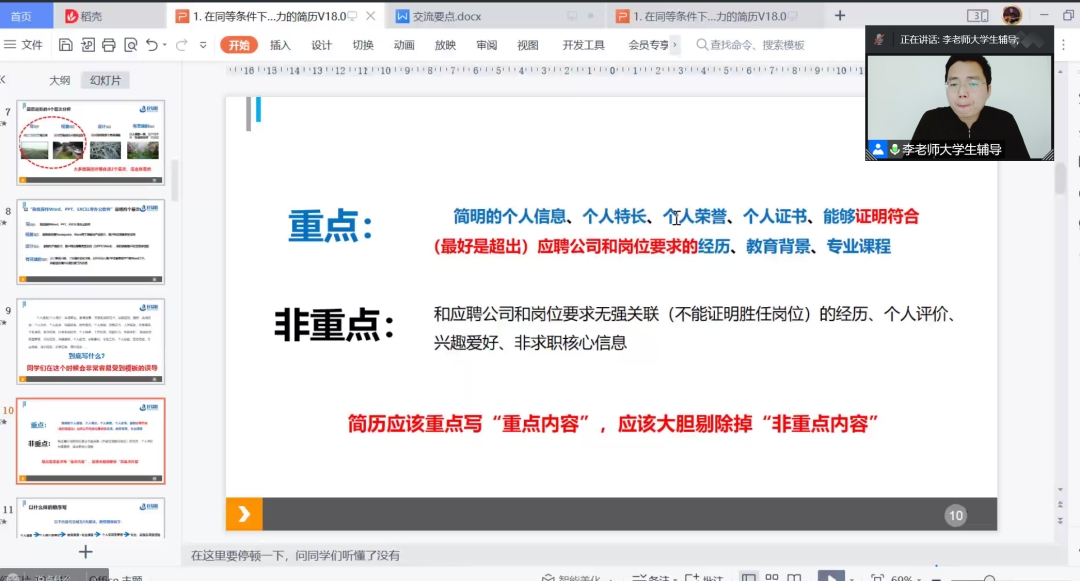Switch to the 大纲 outline pane
This screenshot has width=1080, height=581.
coord(60,81)
